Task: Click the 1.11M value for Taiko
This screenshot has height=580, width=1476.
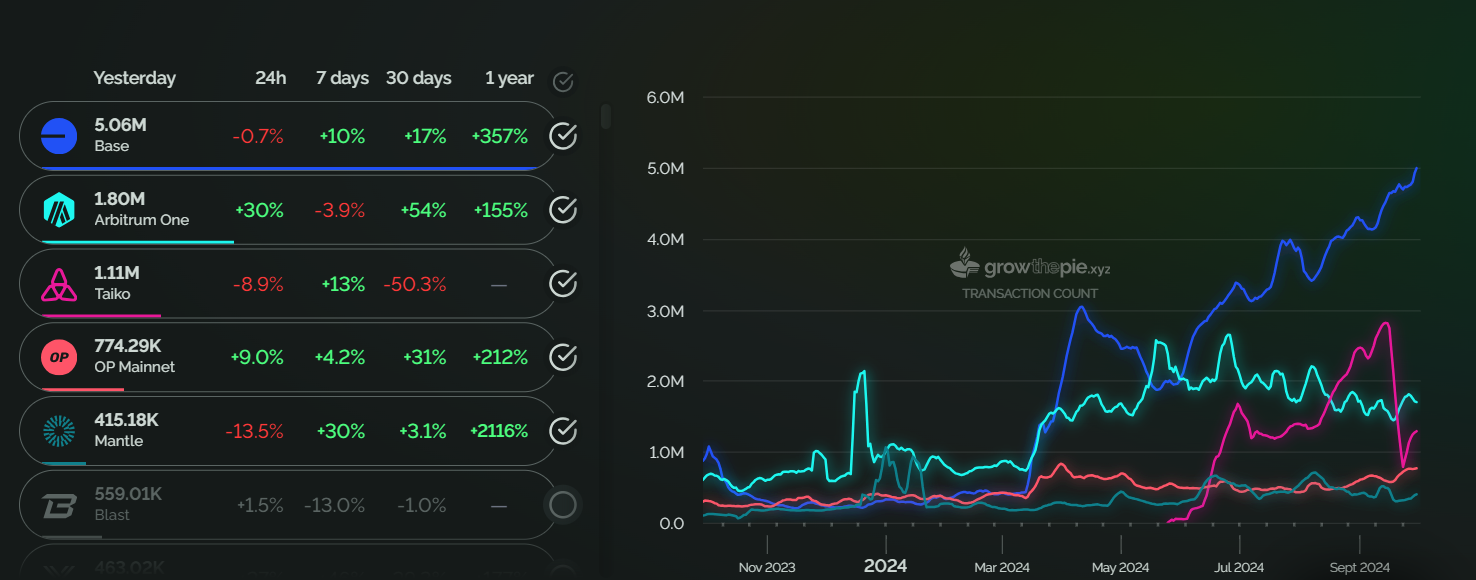Action: tap(117, 273)
